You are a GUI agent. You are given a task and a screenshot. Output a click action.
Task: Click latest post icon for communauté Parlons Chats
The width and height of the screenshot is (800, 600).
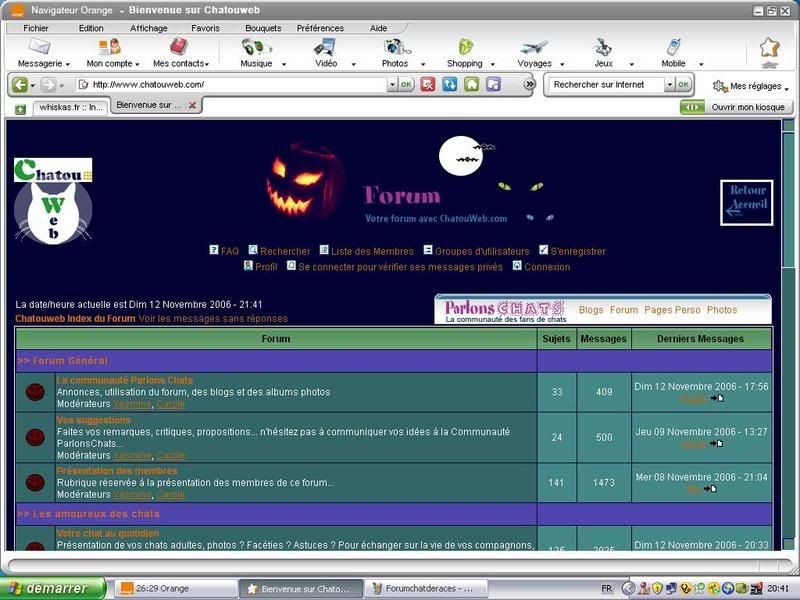pos(717,398)
